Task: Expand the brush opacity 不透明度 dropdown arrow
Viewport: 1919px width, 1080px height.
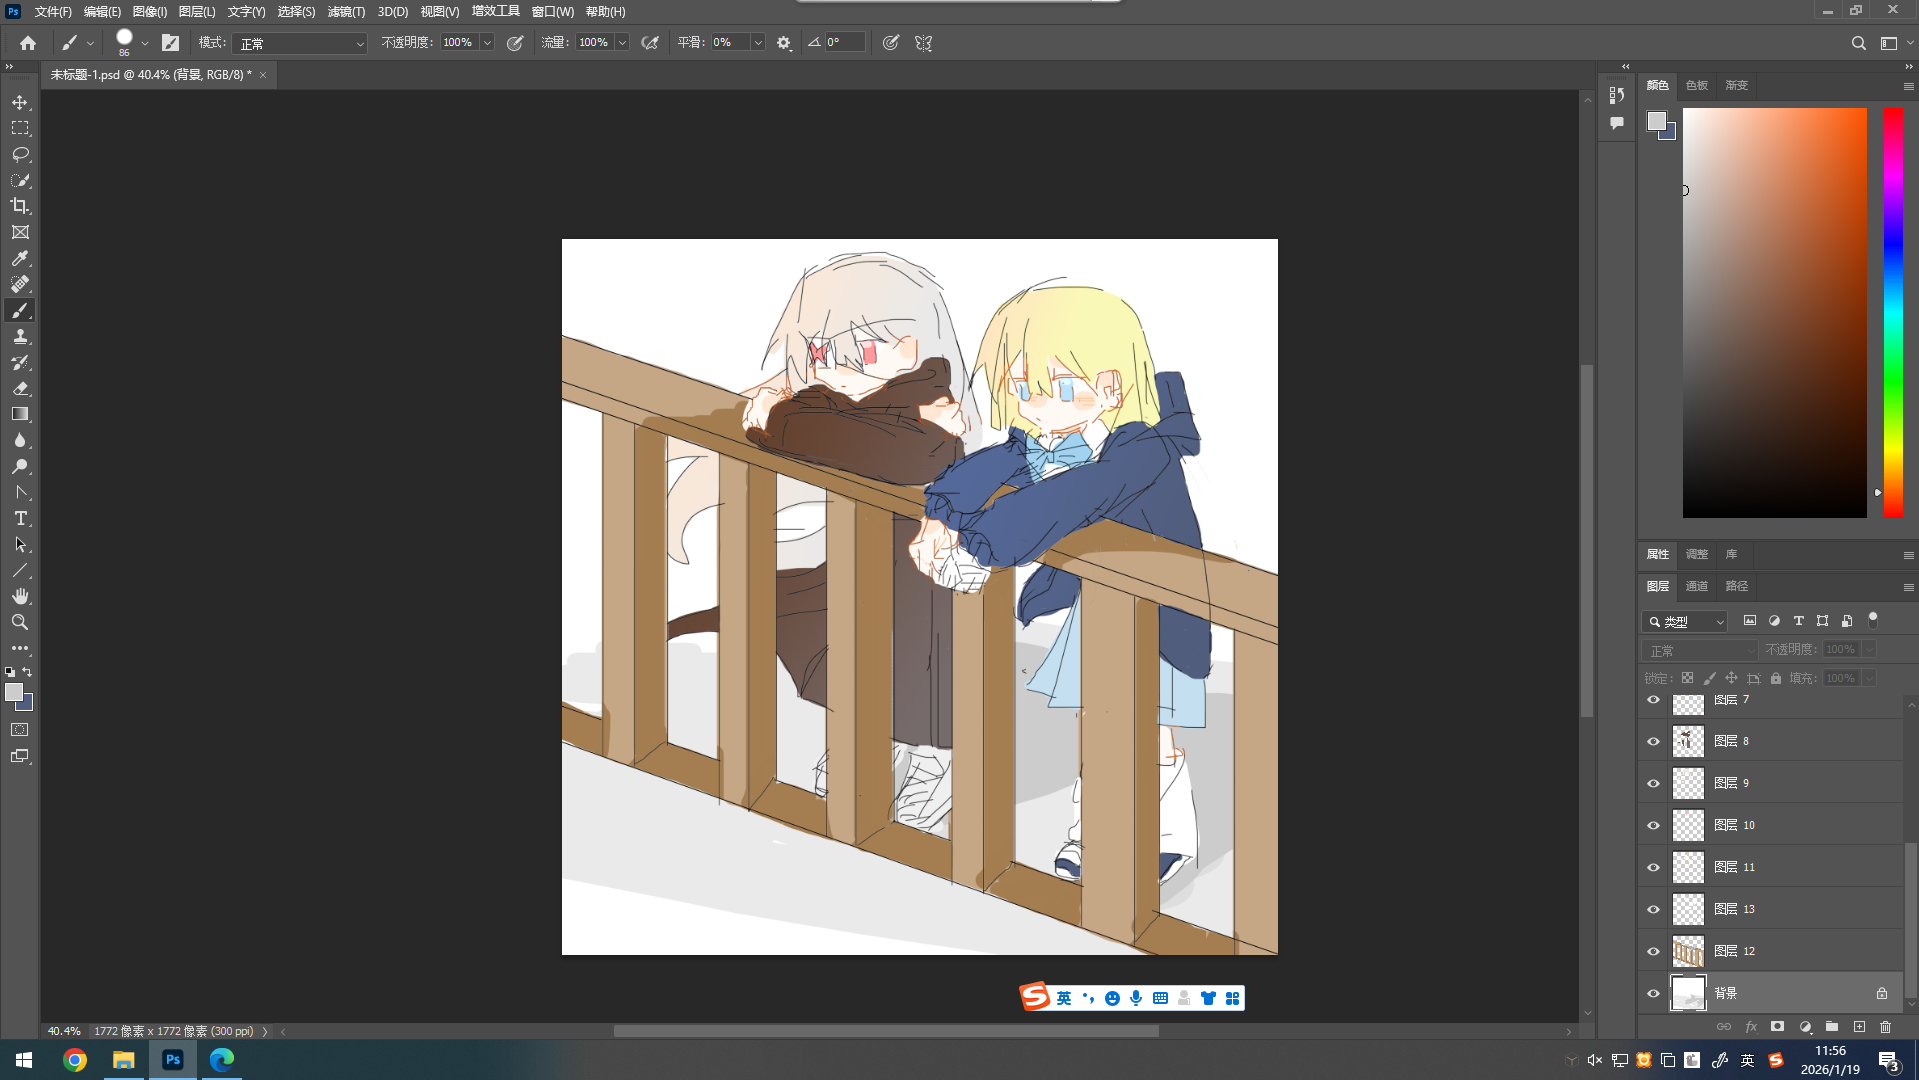Action: (487, 43)
